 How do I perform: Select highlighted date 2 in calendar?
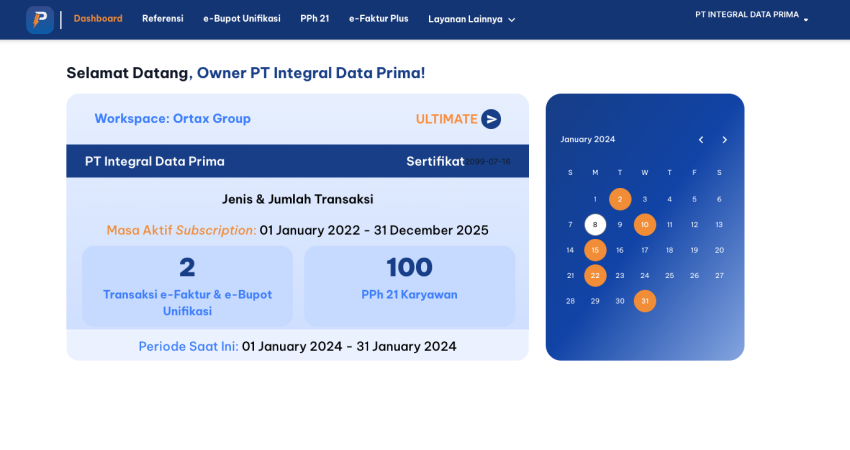tap(620, 199)
